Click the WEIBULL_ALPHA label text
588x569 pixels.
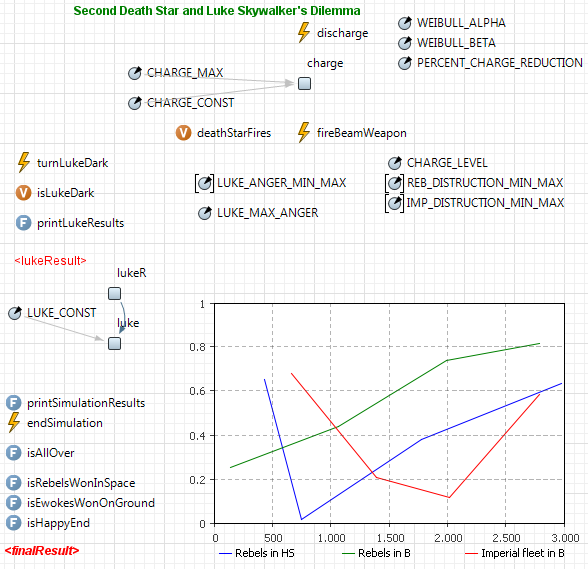(x=461, y=23)
